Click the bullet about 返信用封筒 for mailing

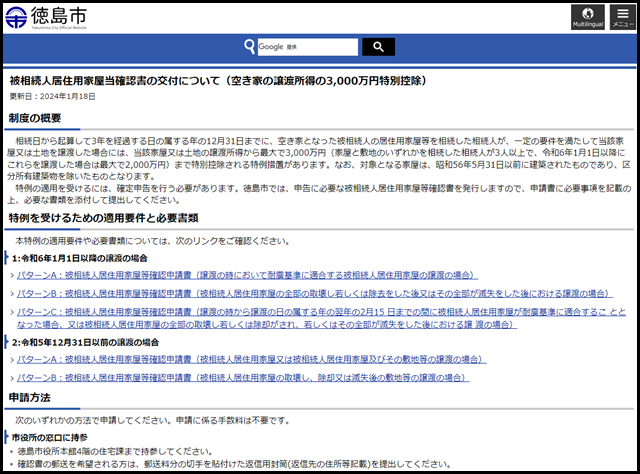coord(234,464)
